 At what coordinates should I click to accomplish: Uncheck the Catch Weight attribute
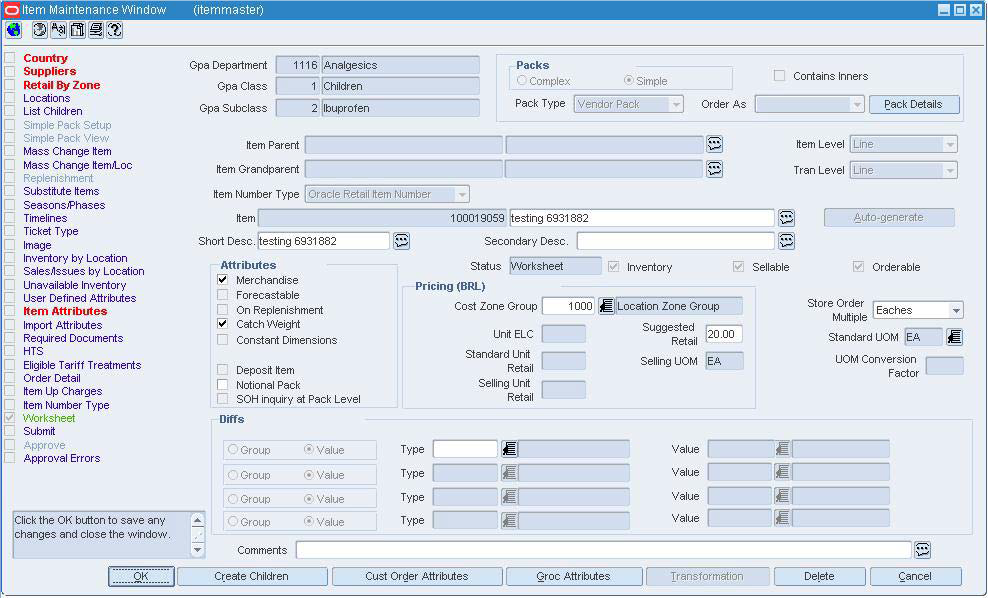pos(222,324)
